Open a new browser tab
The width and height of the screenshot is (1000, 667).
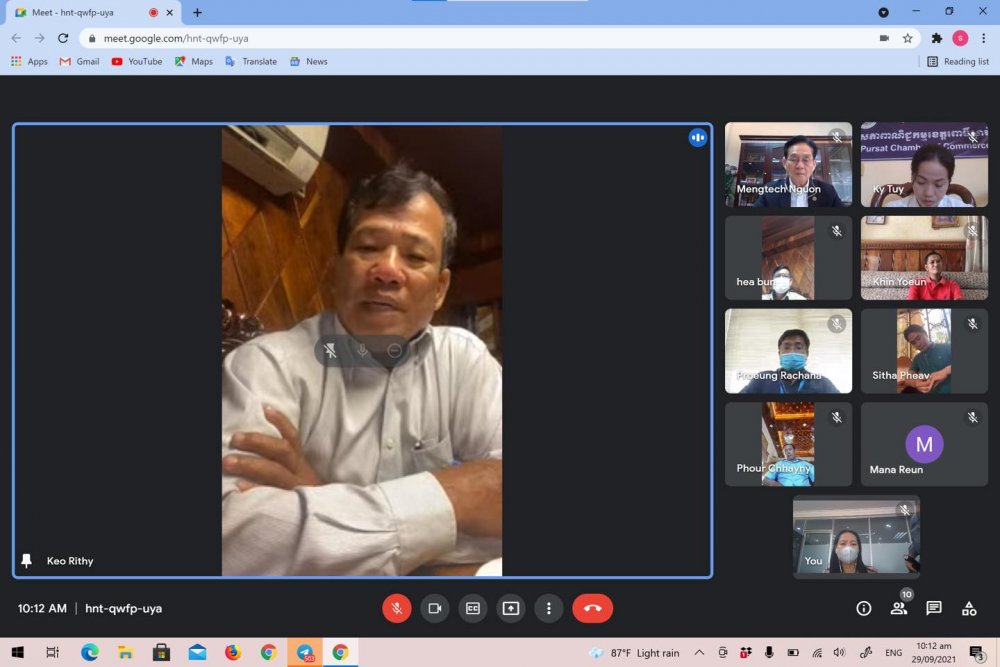pos(197,12)
